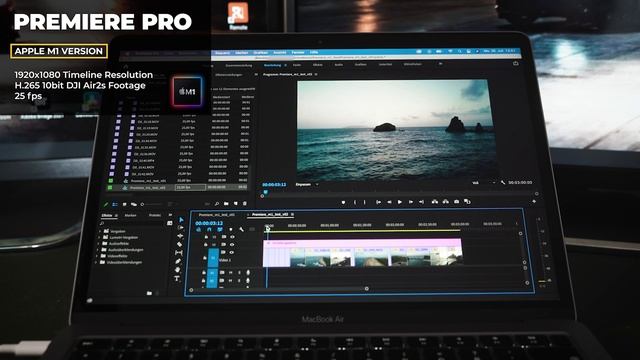Screen dimensions: 640x360
Task: Go to Out point in Program monitor
Action: (421, 202)
